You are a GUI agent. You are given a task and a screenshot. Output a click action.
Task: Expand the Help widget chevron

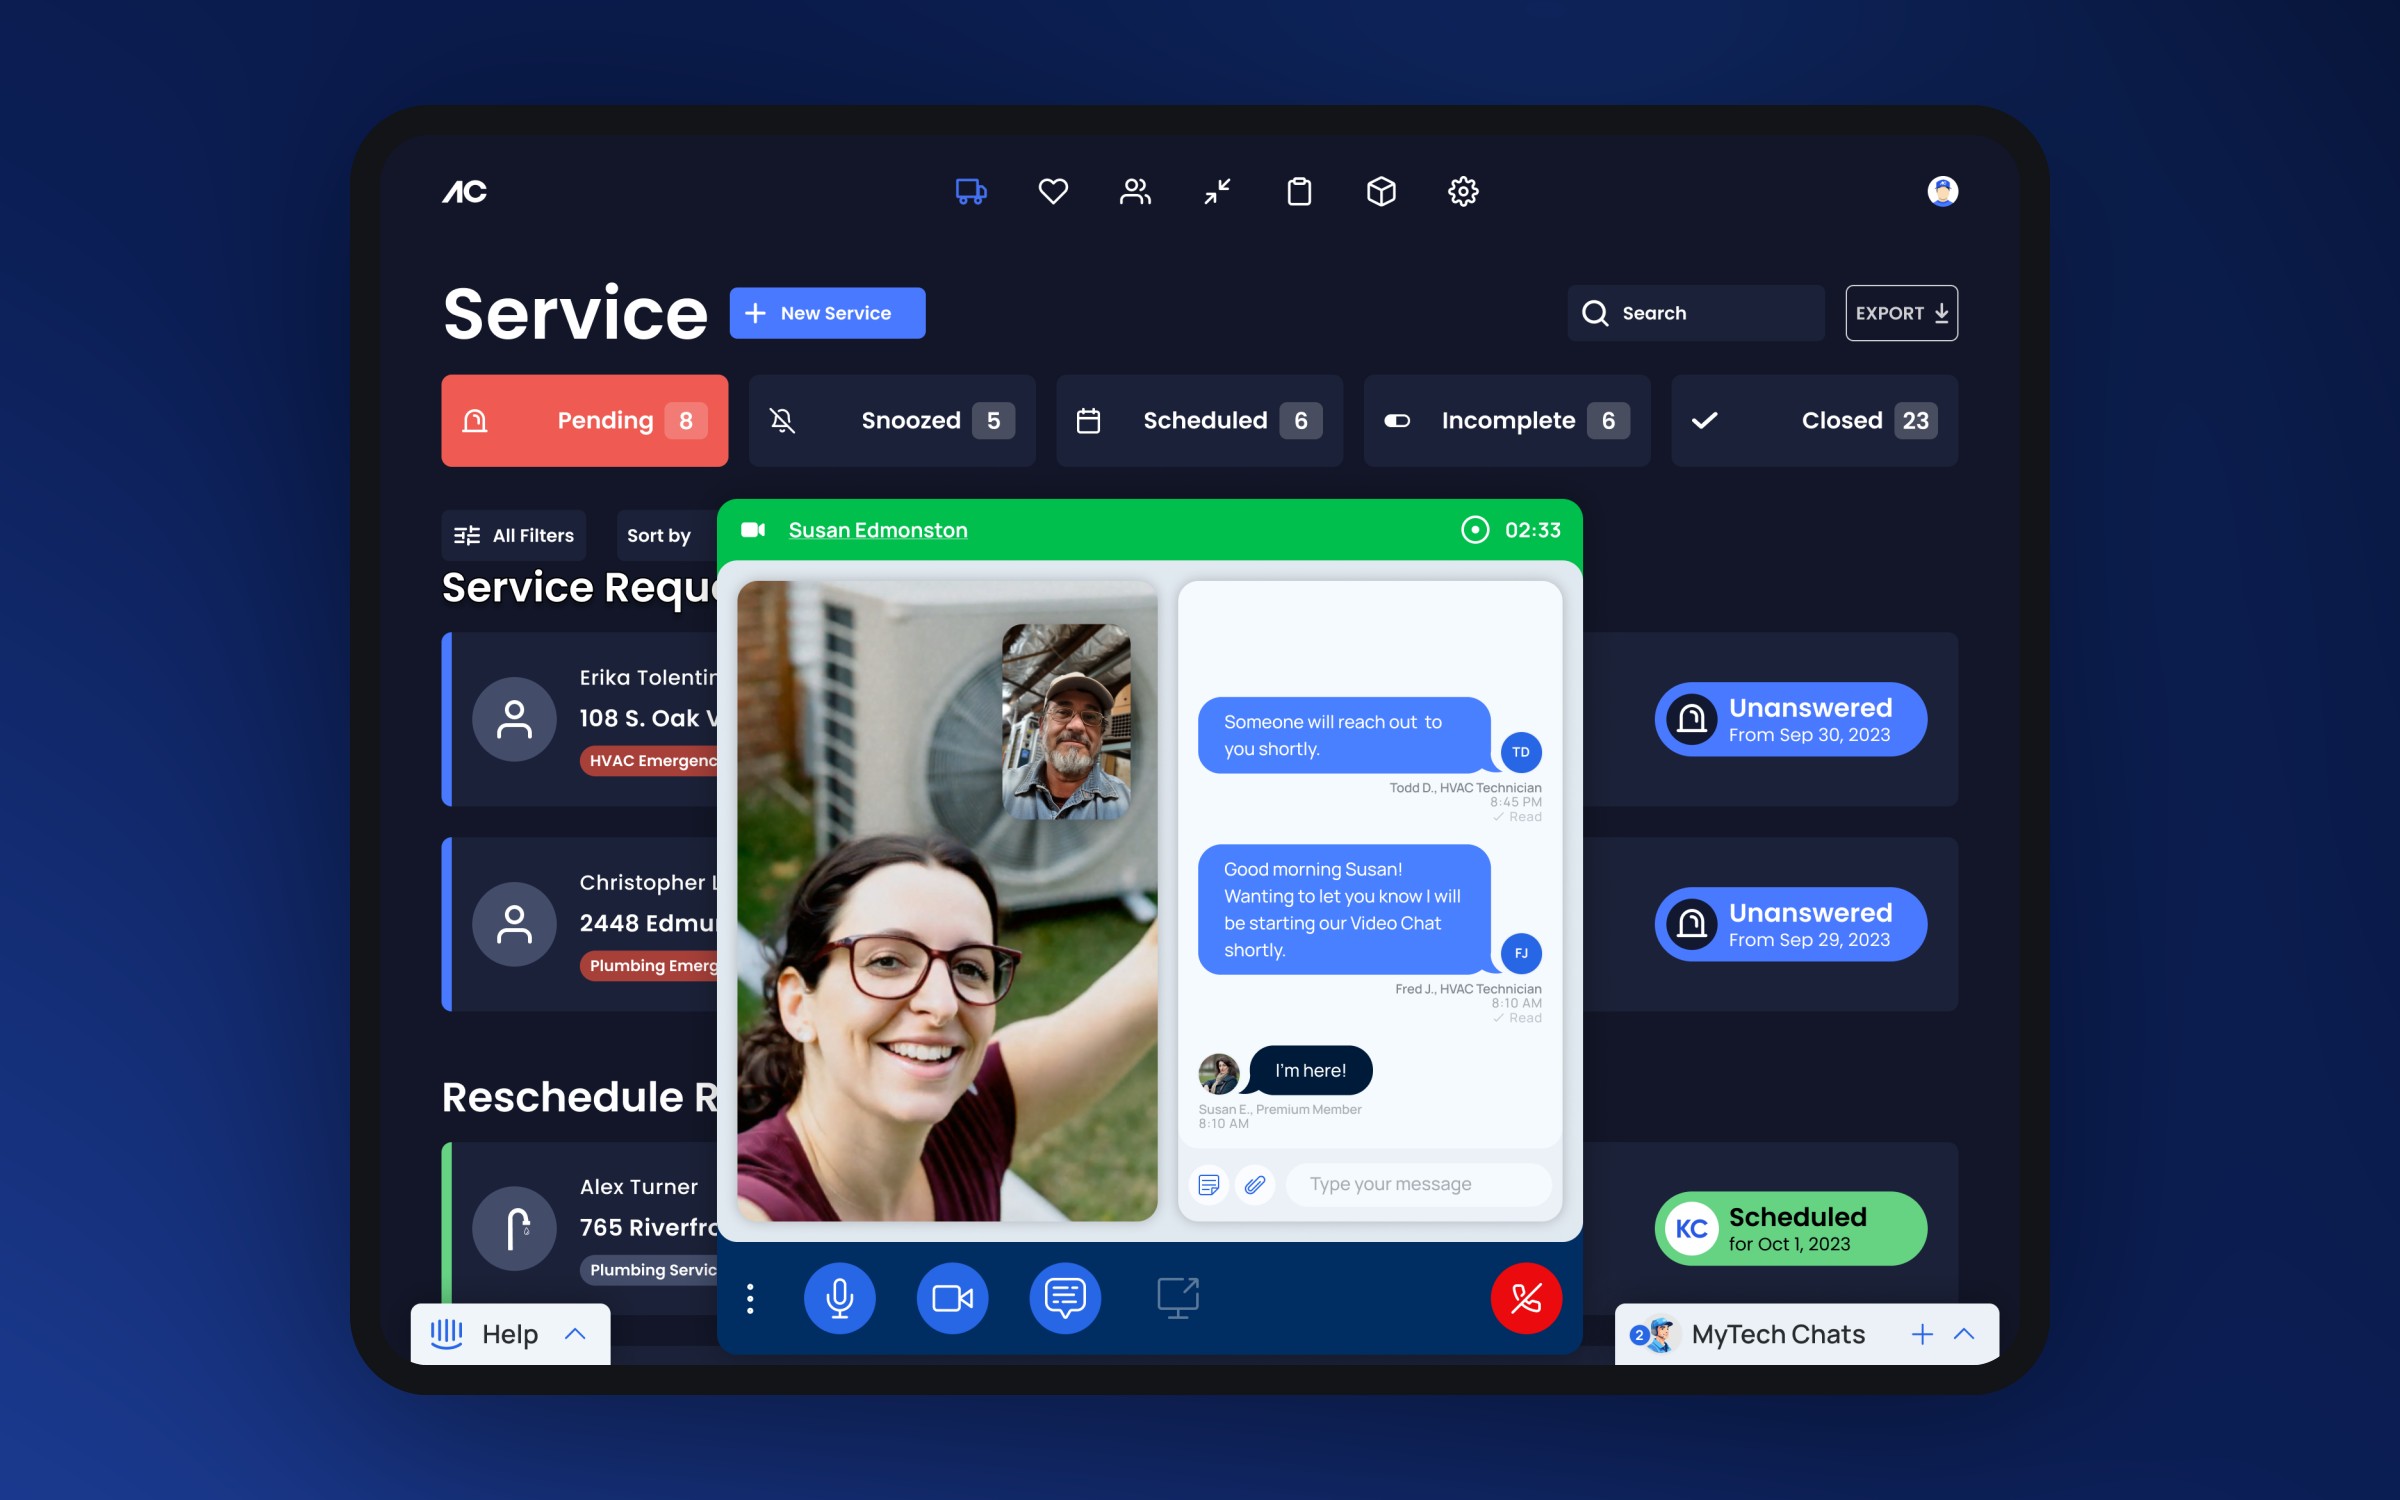point(575,1334)
